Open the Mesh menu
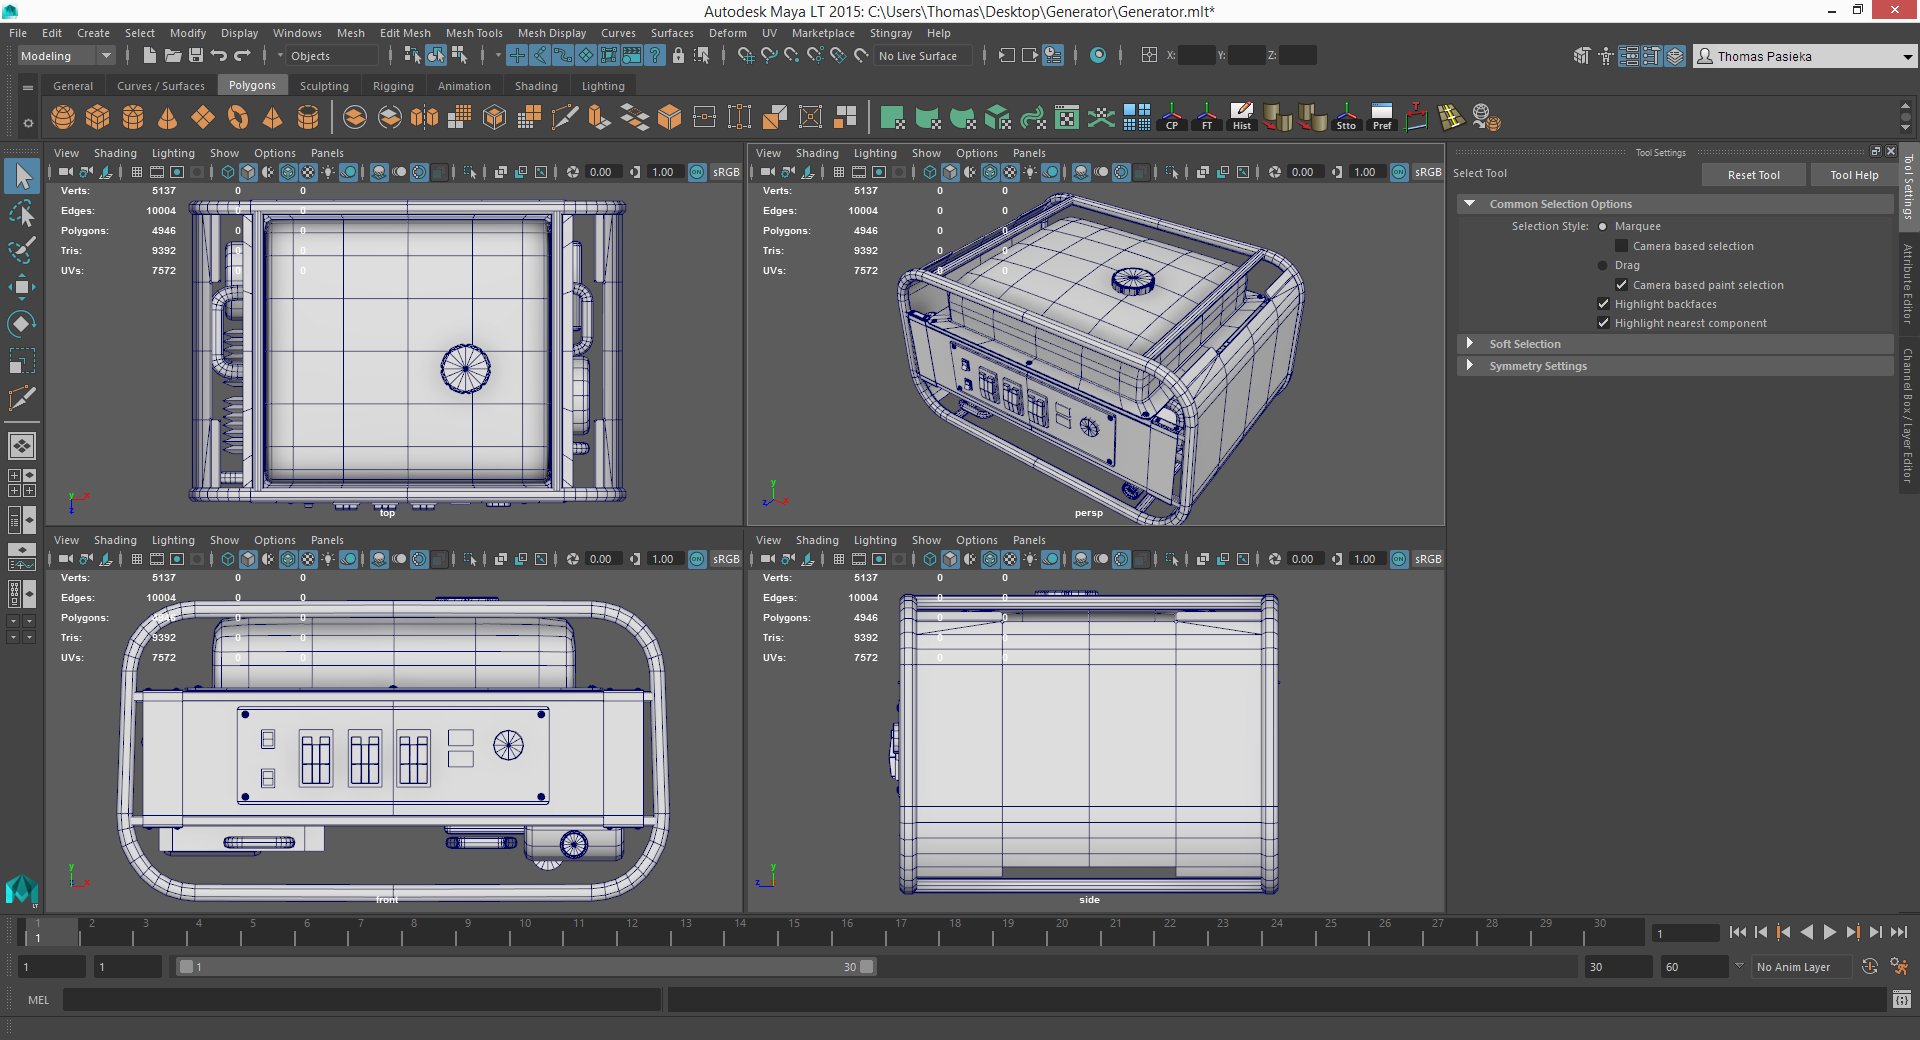Screen dimensions: 1920x1040 point(351,33)
